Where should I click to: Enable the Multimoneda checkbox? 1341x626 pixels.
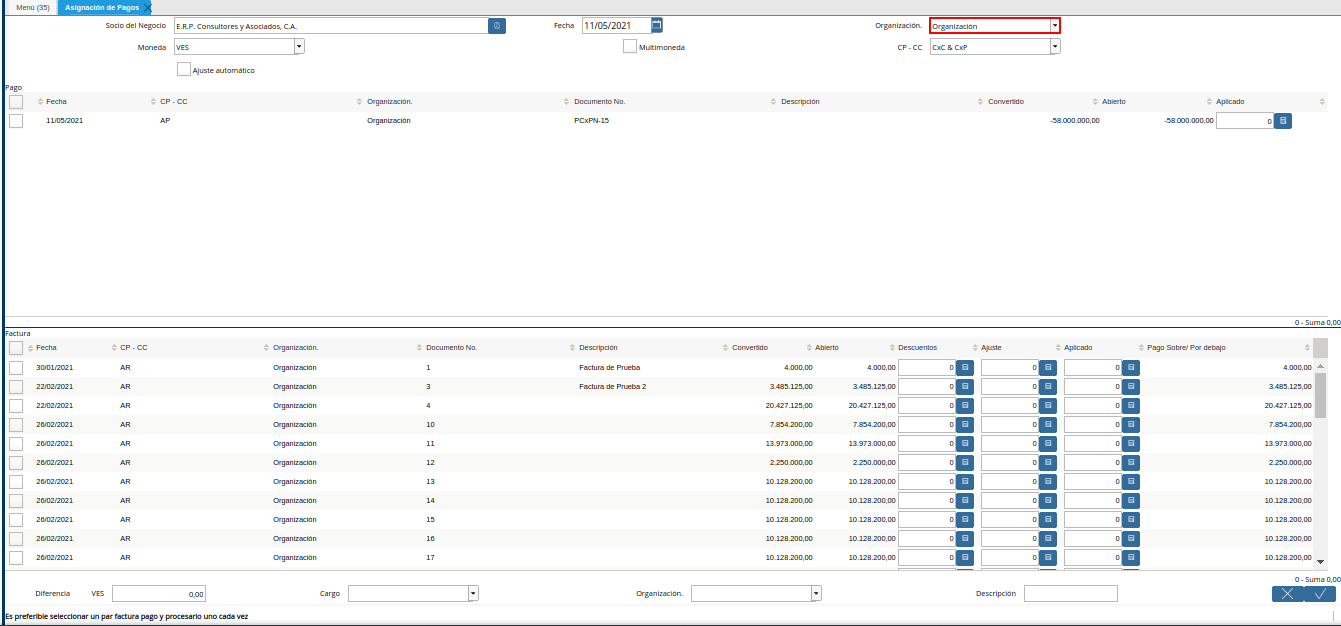tap(630, 46)
